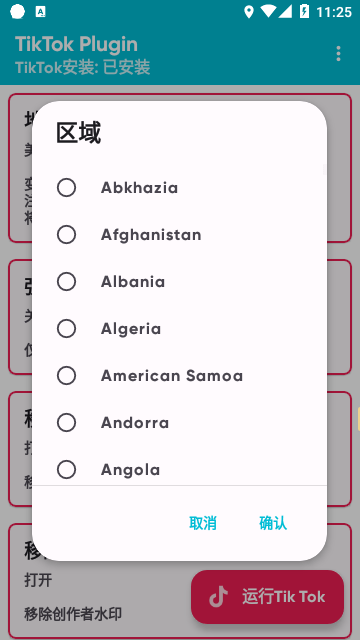Select the Afghanistan radio button
This screenshot has height=640, width=360.
click(x=66, y=235)
